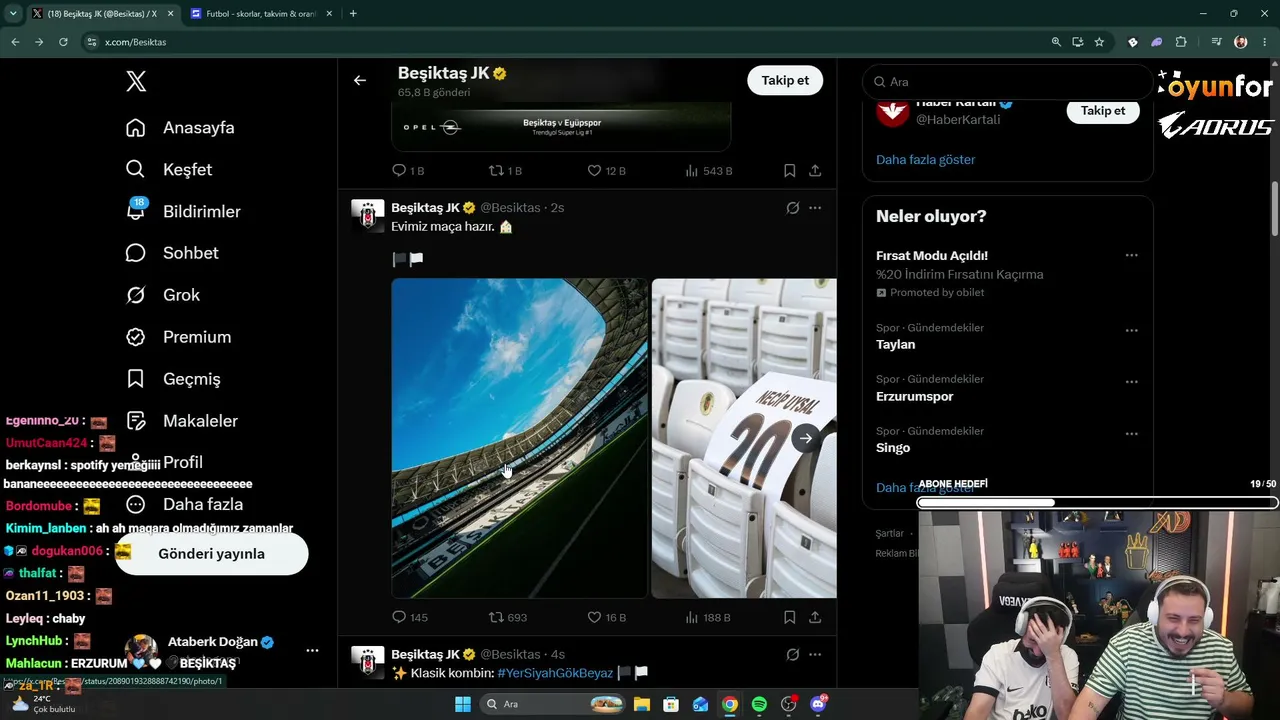Click the Gönderi yayınla post button

click(x=211, y=554)
